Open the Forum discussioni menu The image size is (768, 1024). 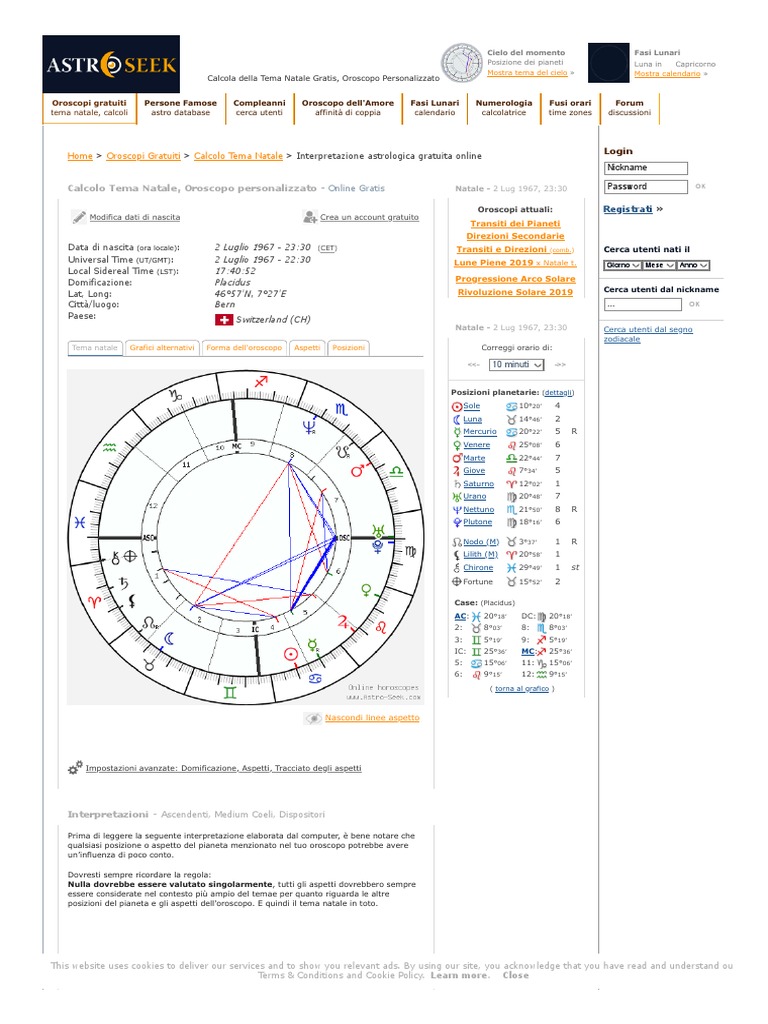629,108
